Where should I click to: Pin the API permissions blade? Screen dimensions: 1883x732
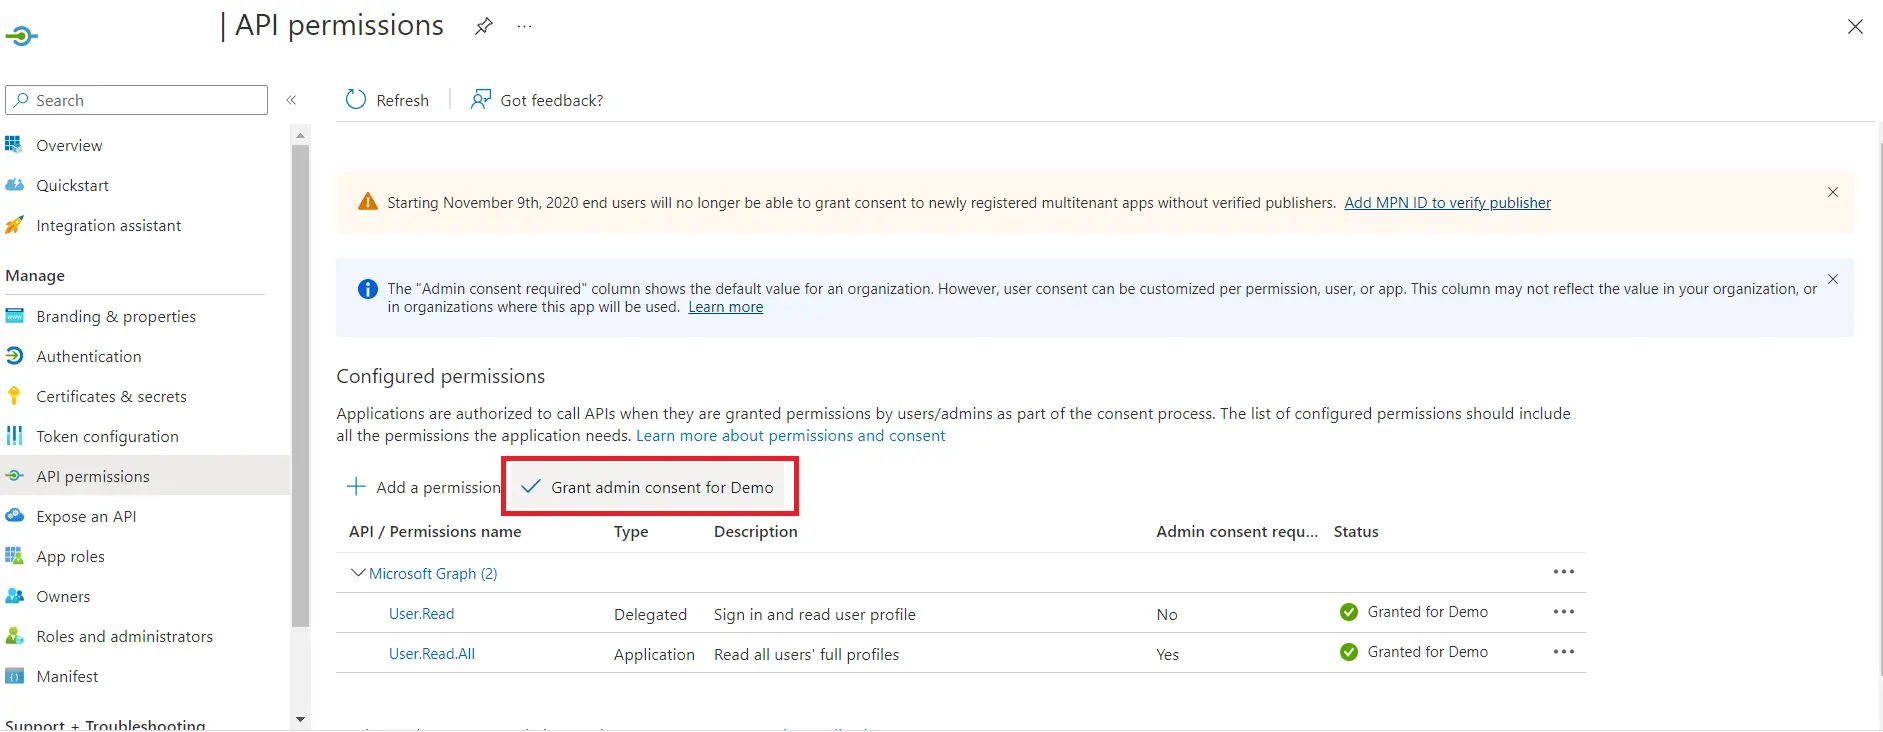tap(484, 26)
